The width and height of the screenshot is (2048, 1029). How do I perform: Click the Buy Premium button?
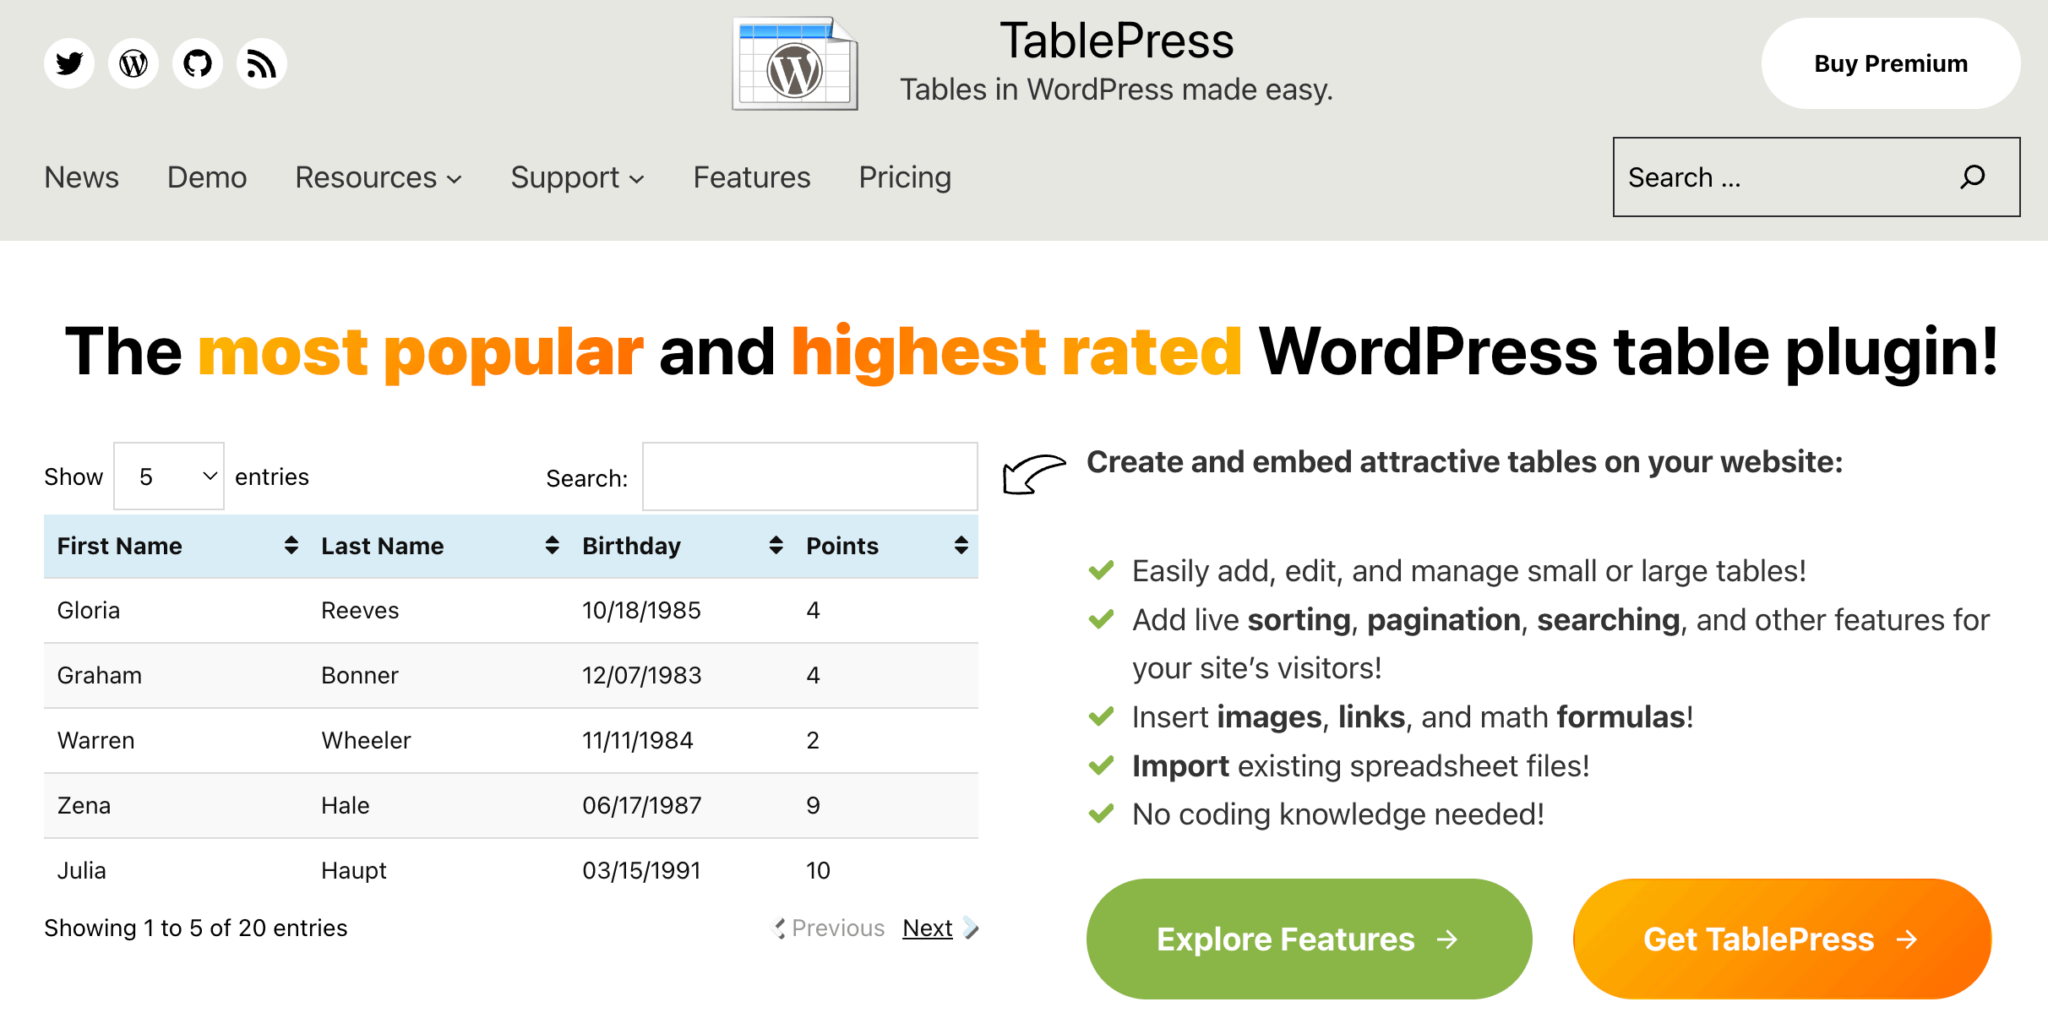click(x=1889, y=63)
